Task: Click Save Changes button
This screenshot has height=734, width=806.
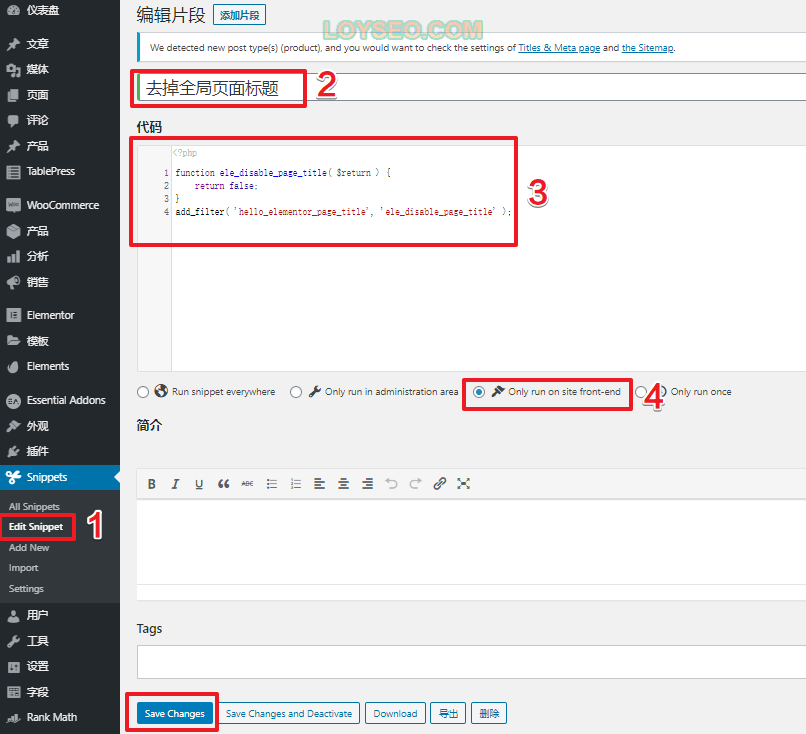Action: (175, 713)
